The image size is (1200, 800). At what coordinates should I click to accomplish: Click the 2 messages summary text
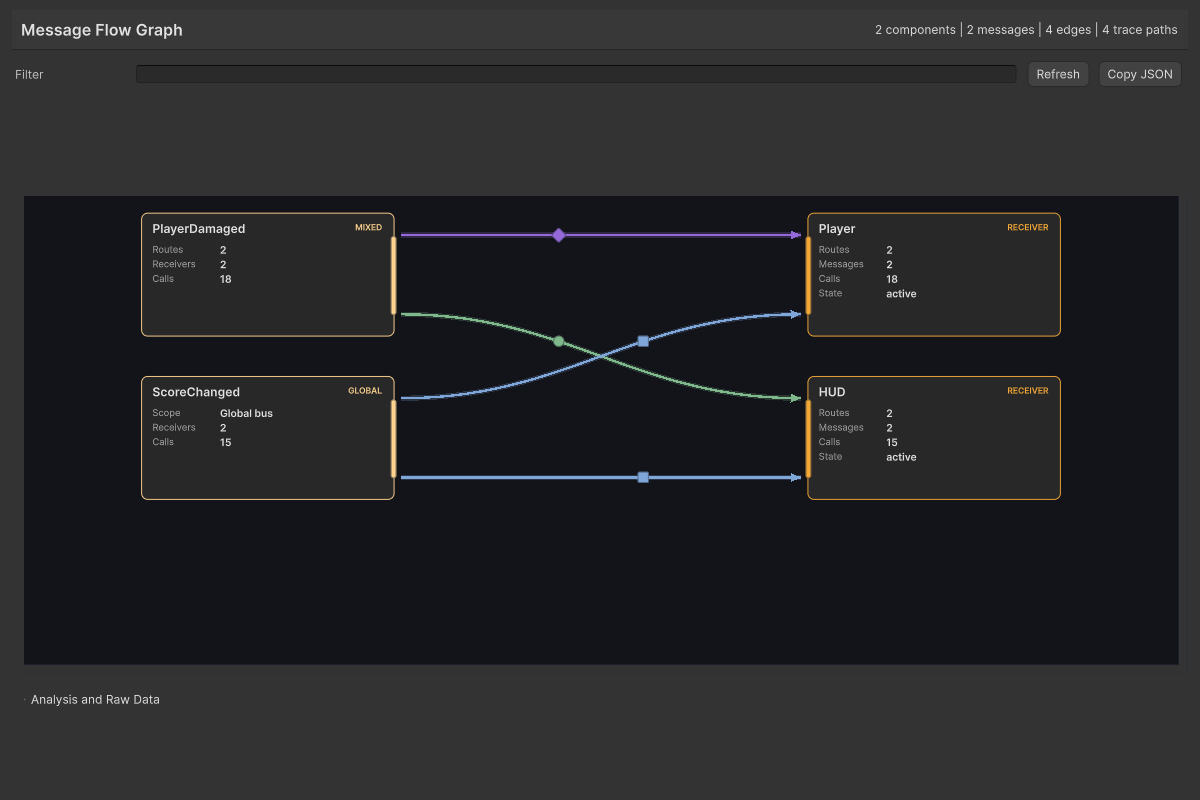tap(1001, 30)
